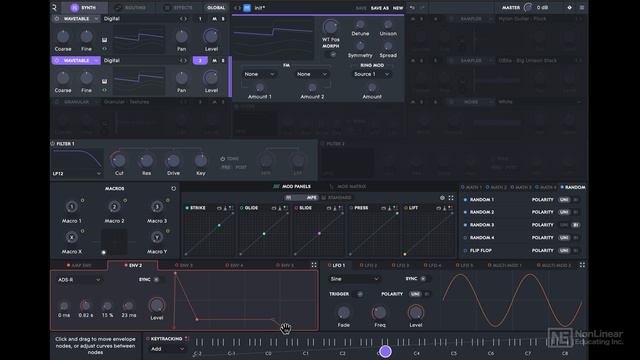Viewport: 640px width, 360px height.
Task: Toggle oscillator 1 visibility eye icon
Action: pos(104,49)
